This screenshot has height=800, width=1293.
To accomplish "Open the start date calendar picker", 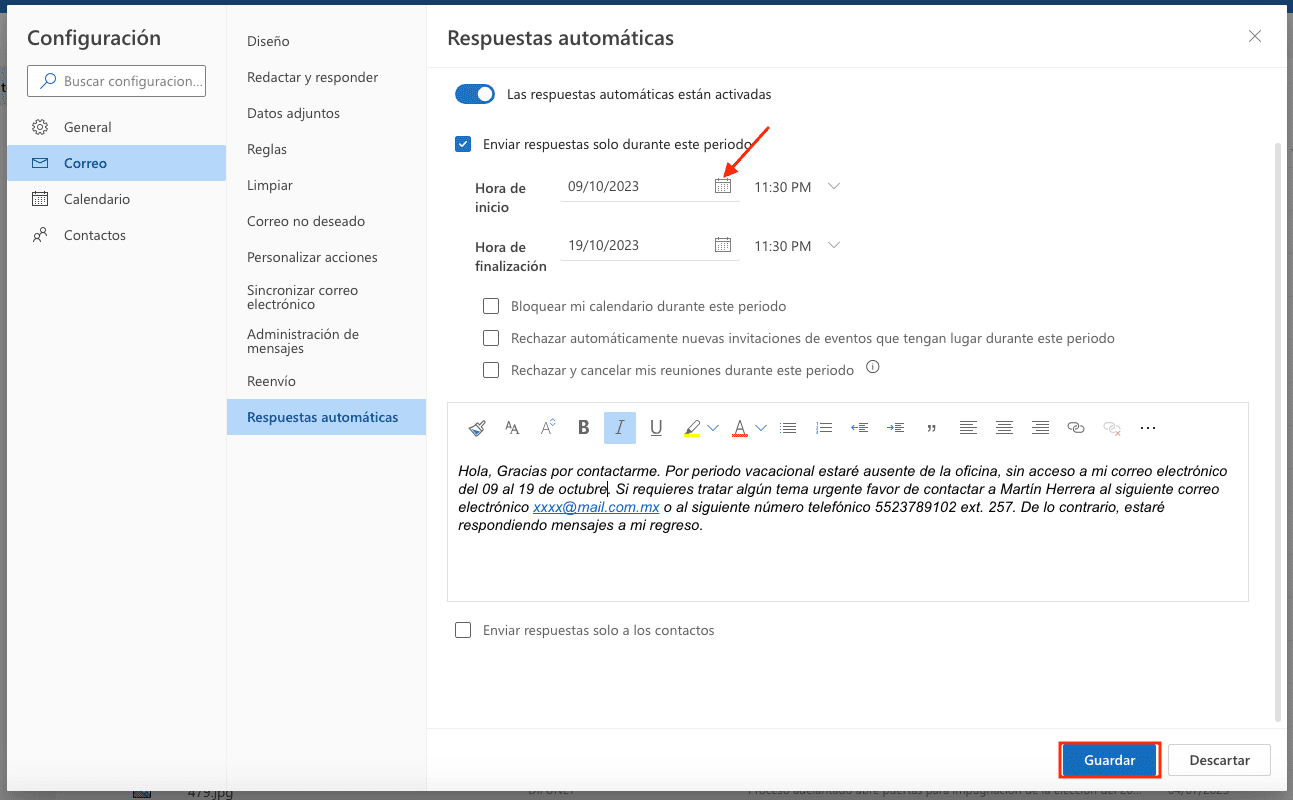I will 723,185.
